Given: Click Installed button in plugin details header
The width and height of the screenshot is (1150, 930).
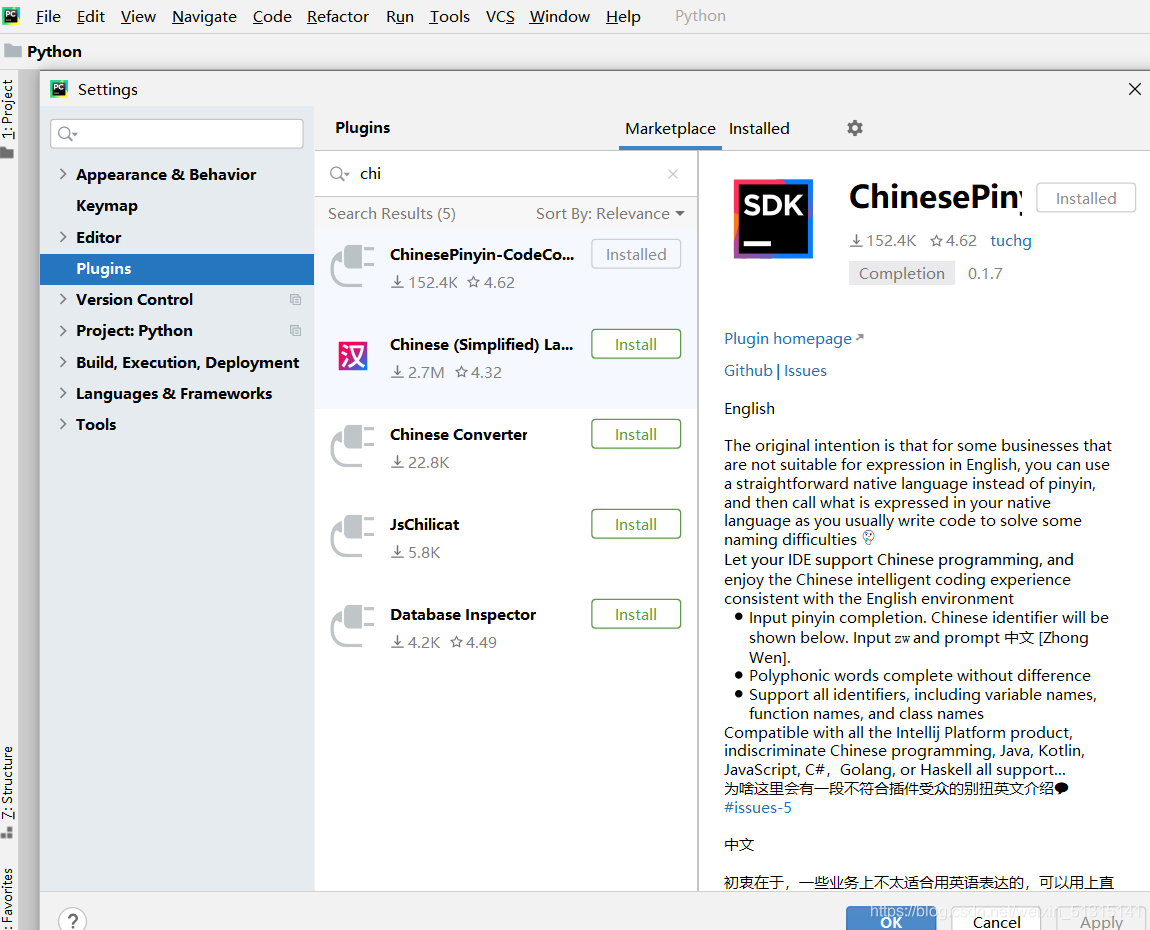Looking at the screenshot, I should click(1085, 198).
